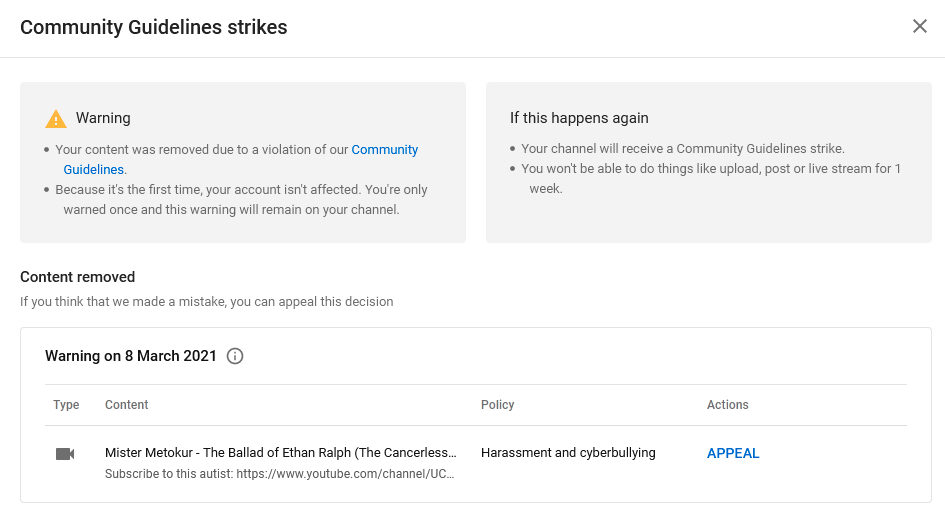Click "You won't be able to do things" bullet

(711, 178)
